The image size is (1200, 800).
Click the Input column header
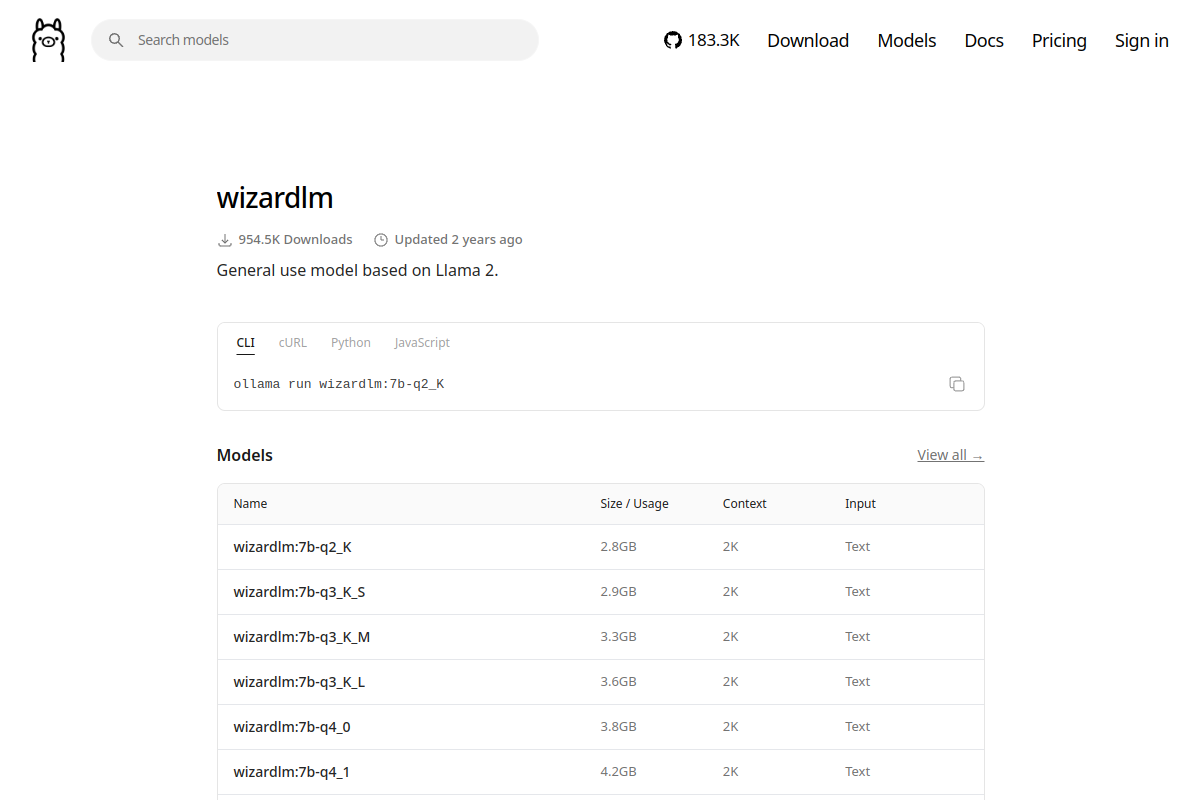pyautogui.click(x=860, y=504)
